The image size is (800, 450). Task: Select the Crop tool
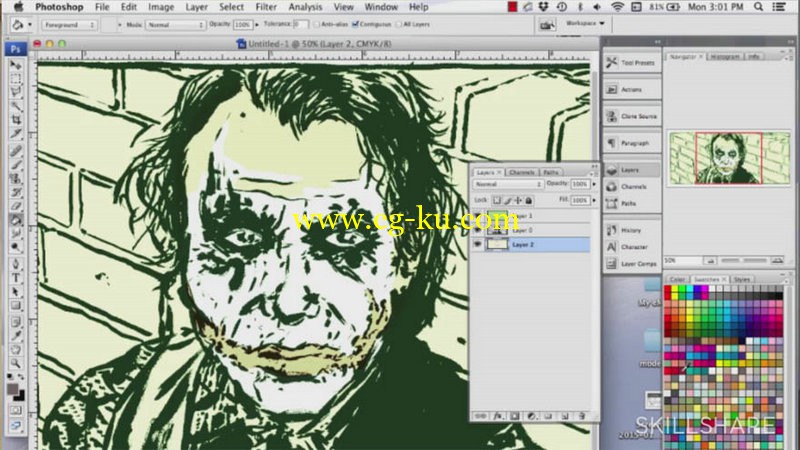tap(16, 119)
